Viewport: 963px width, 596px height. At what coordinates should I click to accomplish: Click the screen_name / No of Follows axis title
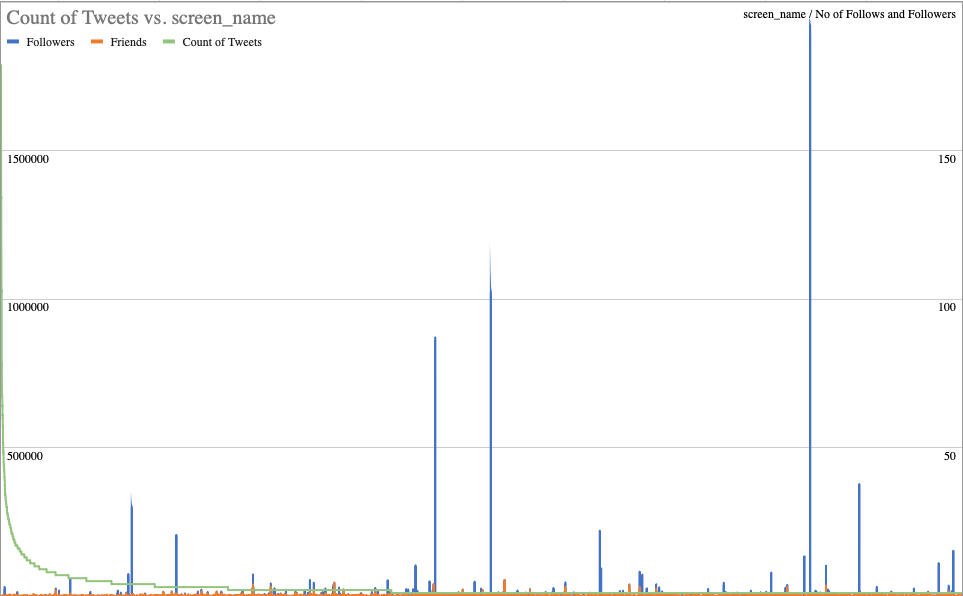(849, 14)
